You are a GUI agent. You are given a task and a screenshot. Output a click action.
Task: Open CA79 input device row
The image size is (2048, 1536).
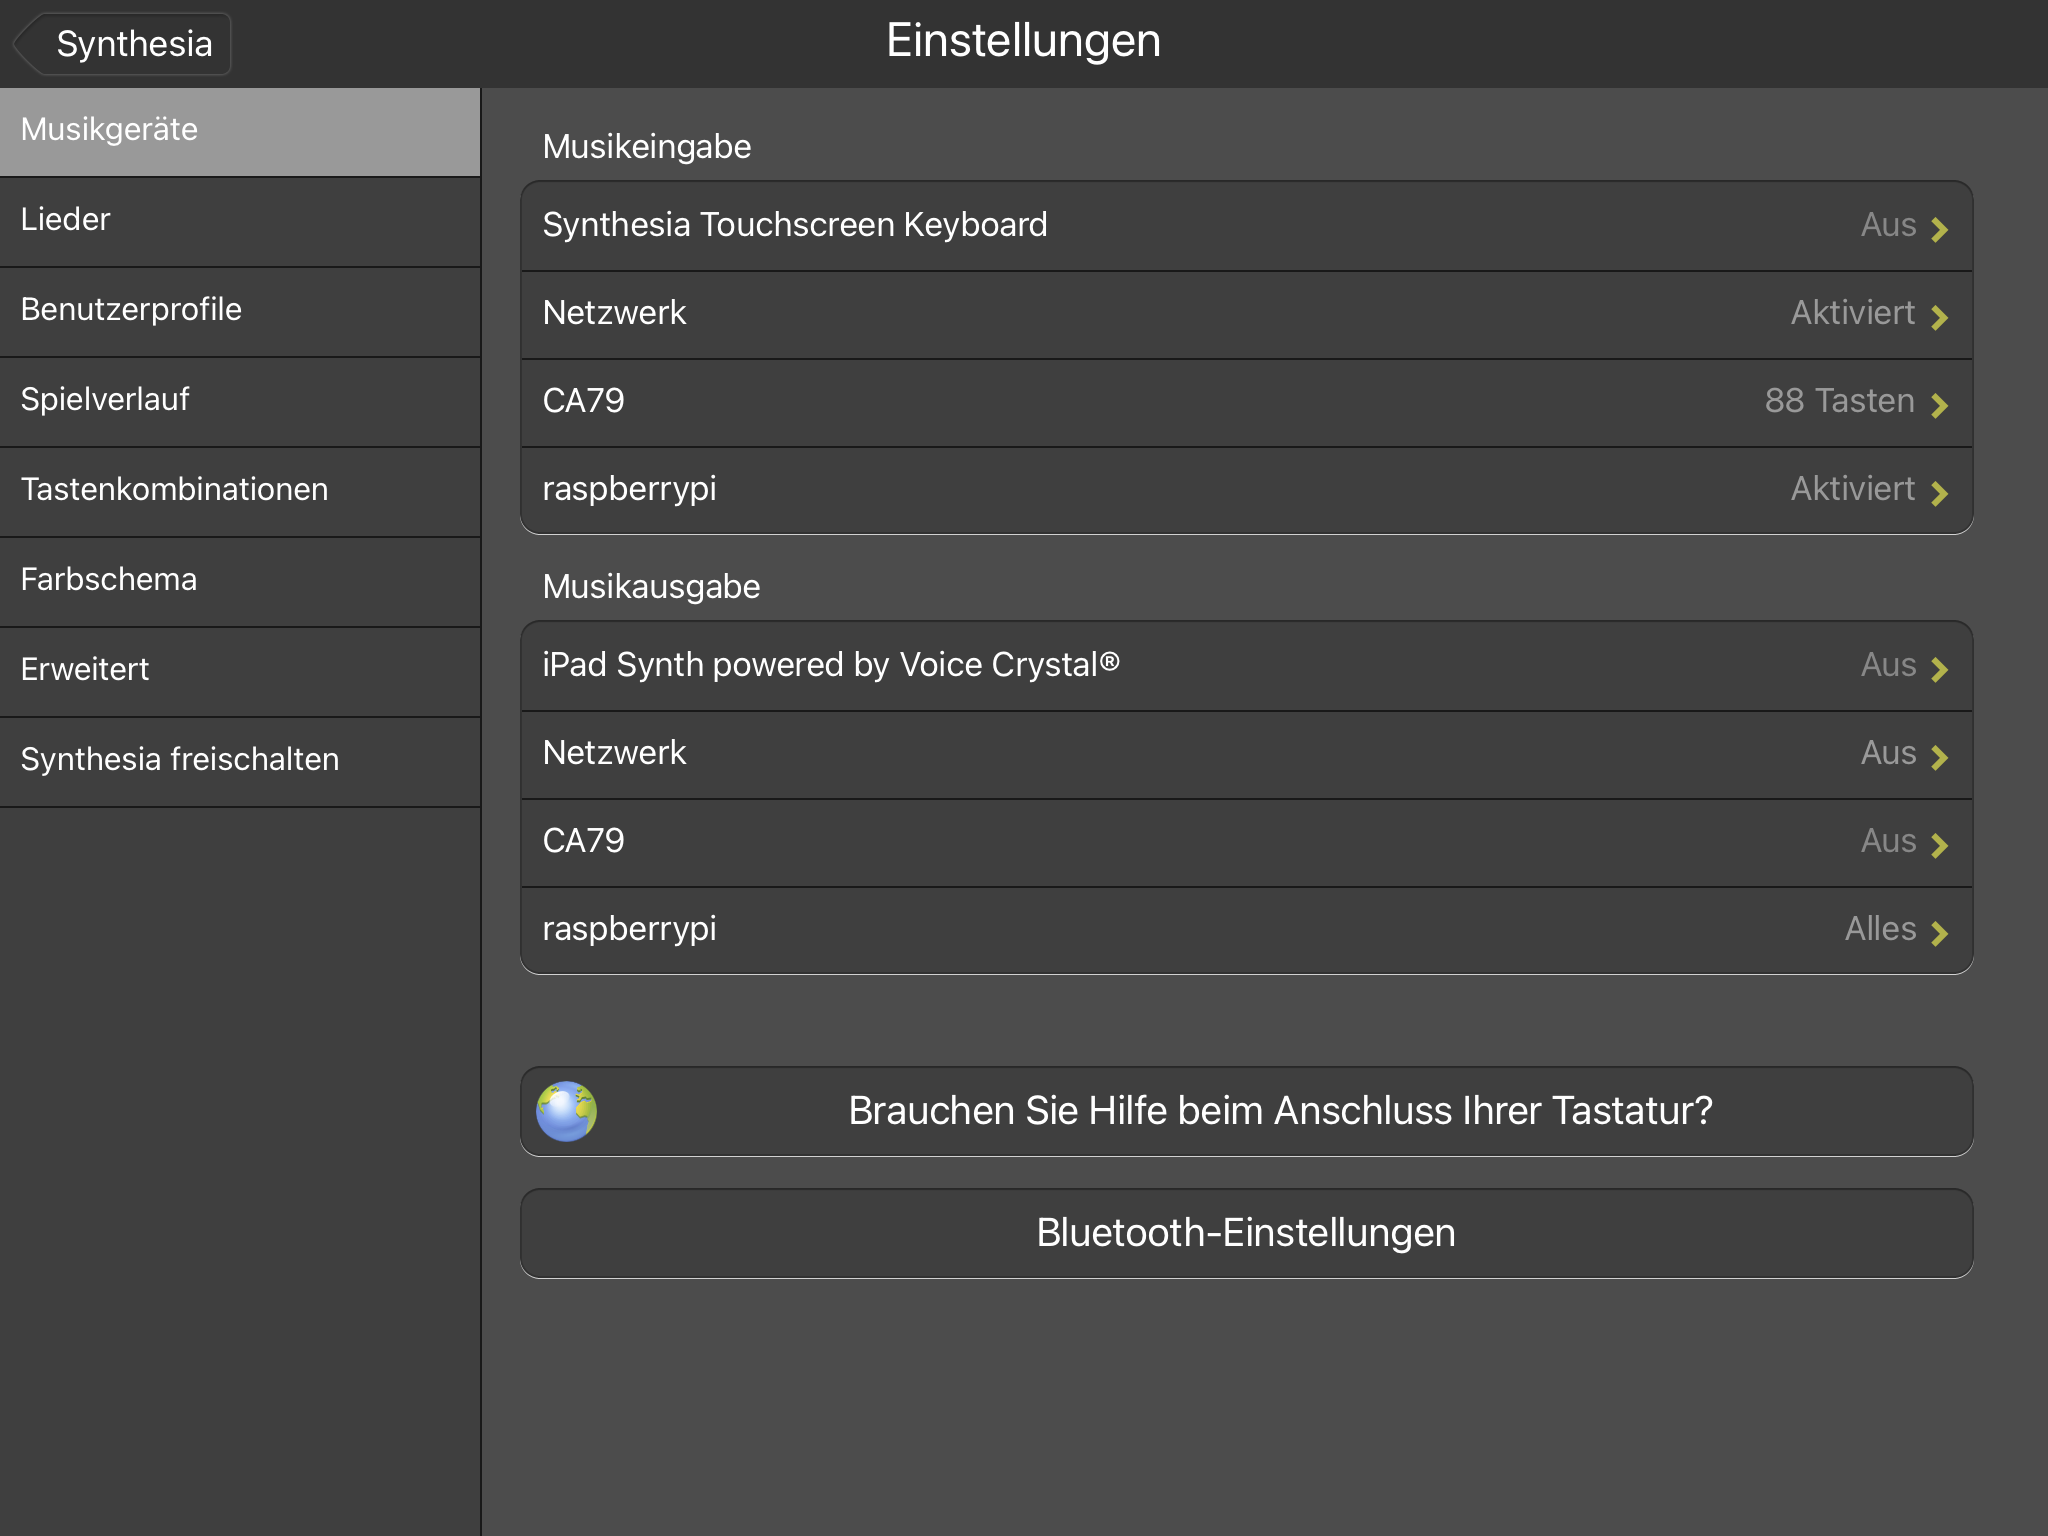click(x=1246, y=402)
